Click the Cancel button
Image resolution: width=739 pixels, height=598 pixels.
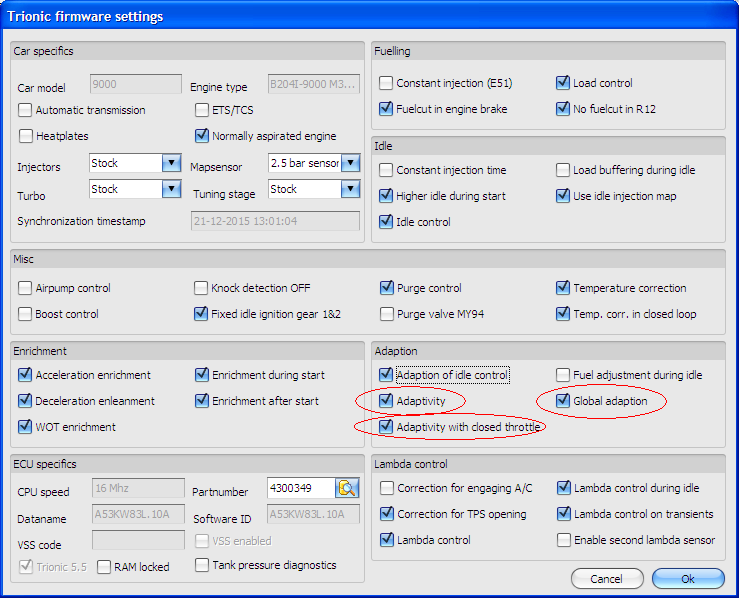[x=607, y=579]
